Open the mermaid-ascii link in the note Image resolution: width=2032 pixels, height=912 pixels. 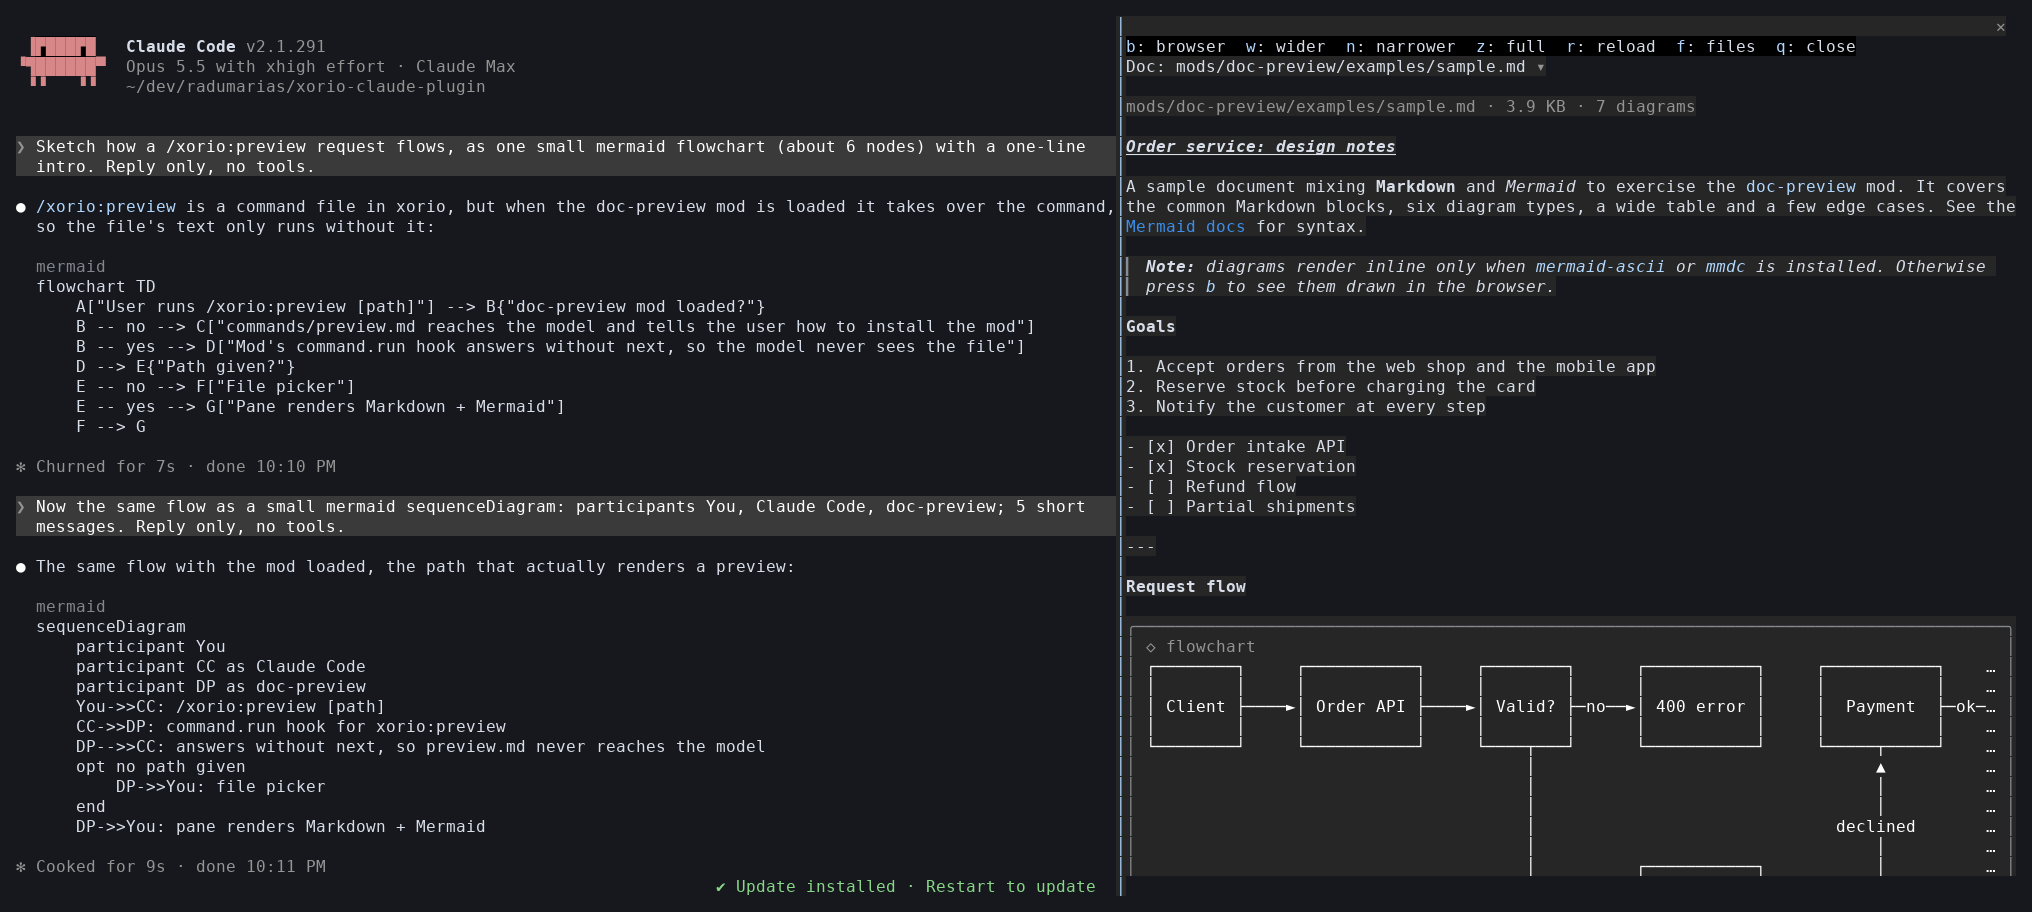point(1600,267)
